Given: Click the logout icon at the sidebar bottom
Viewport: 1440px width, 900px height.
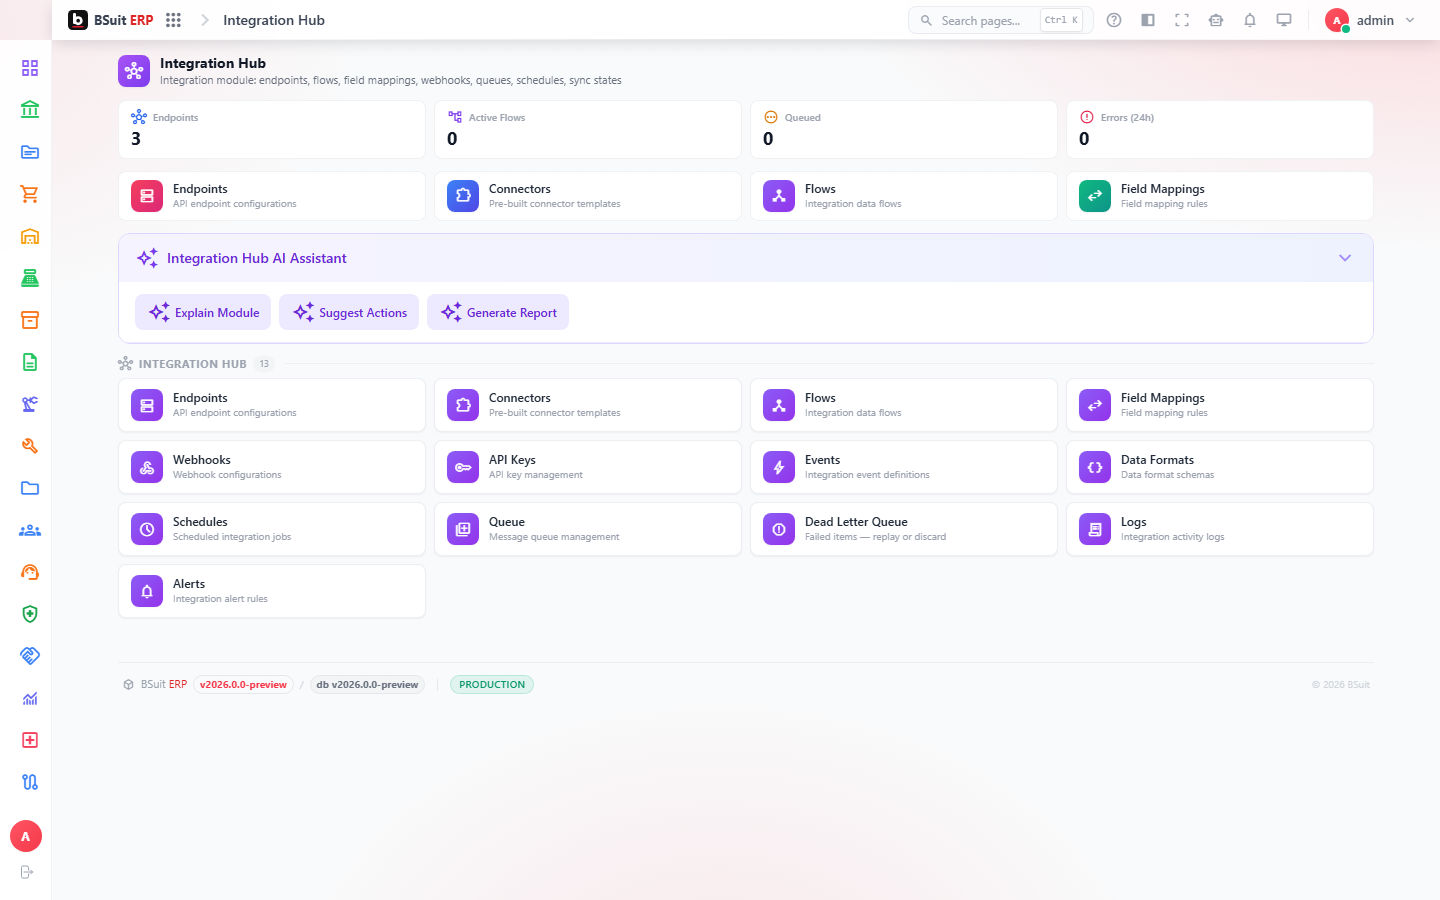Looking at the screenshot, I should 27,872.
